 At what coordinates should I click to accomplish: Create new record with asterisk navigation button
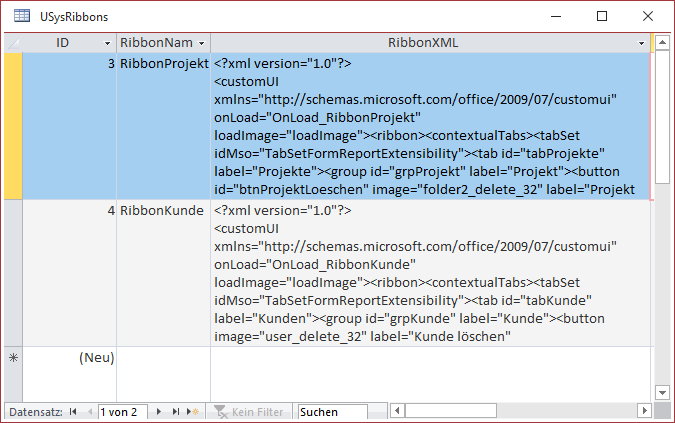coord(192,412)
